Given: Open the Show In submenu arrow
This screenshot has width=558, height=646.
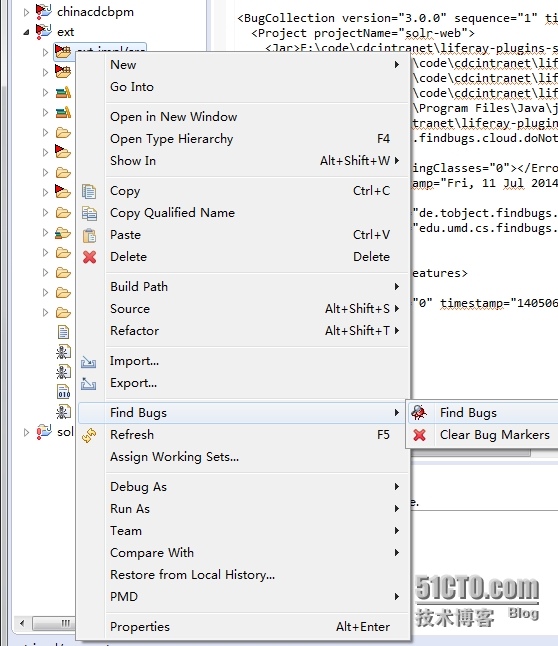Looking at the screenshot, I should coord(397,161).
